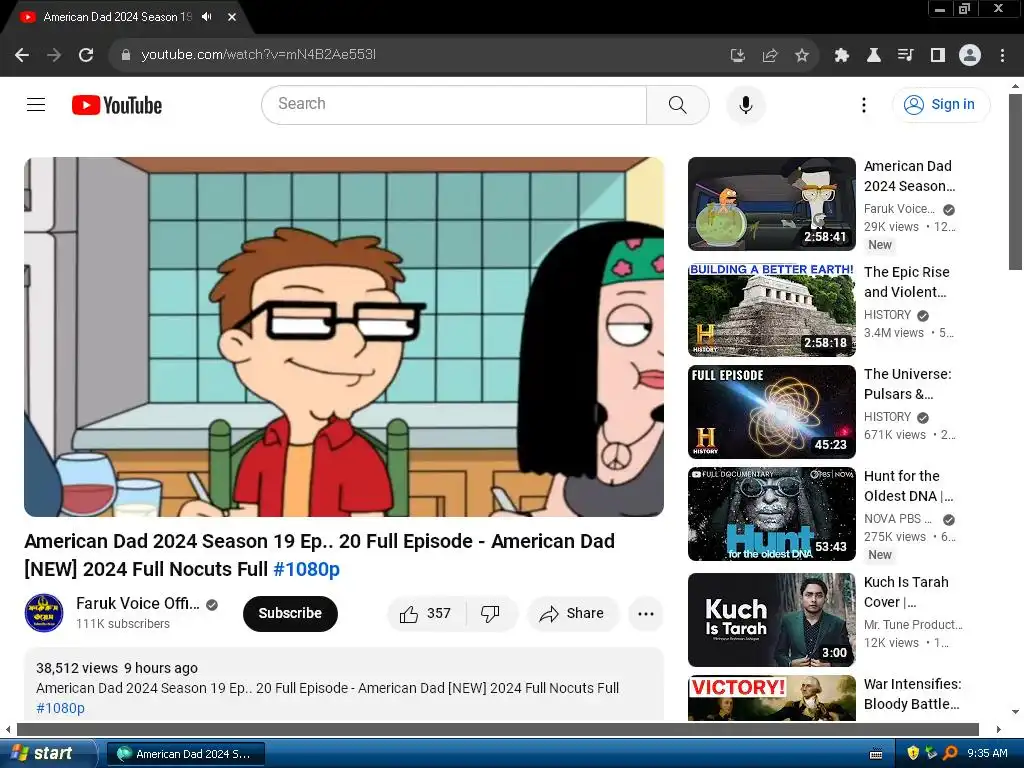Click the #1080p hashtag in title
Screen dimensions: 1024x768
tap(306, 569)
